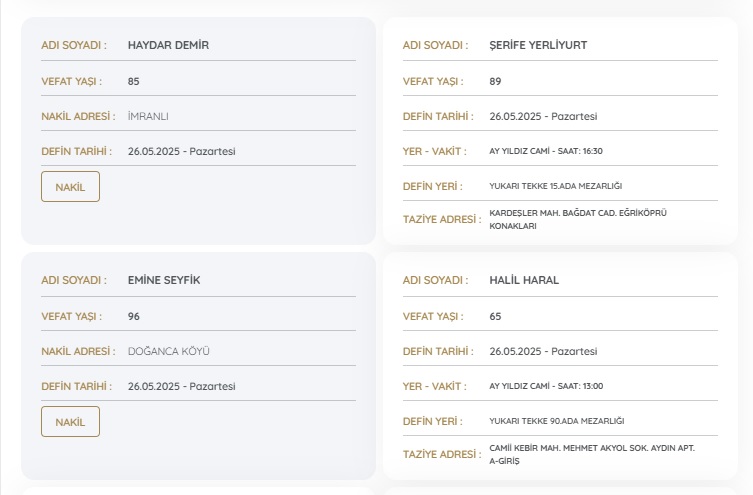Select the name HALİL HARAL
753x495 pixels.
pyautogui.click(x=524, y=280)
